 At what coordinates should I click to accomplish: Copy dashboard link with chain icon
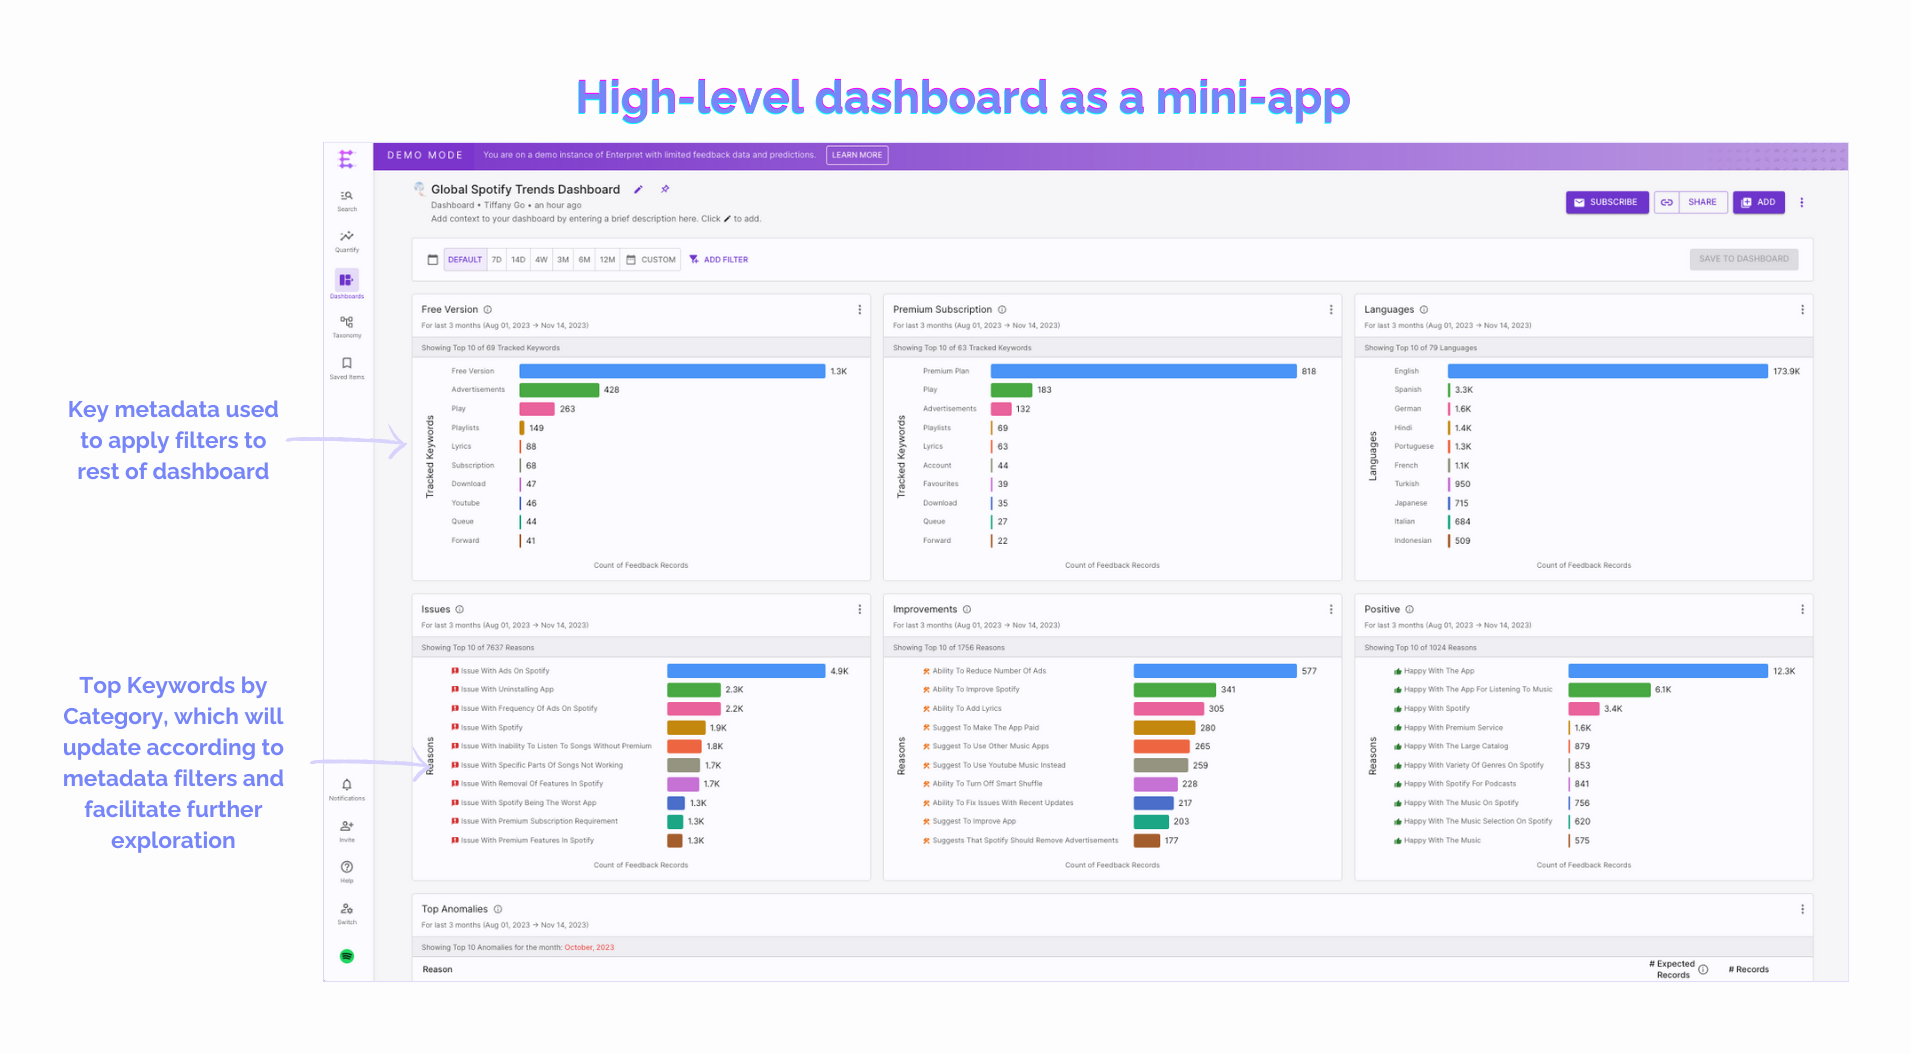1667,202
